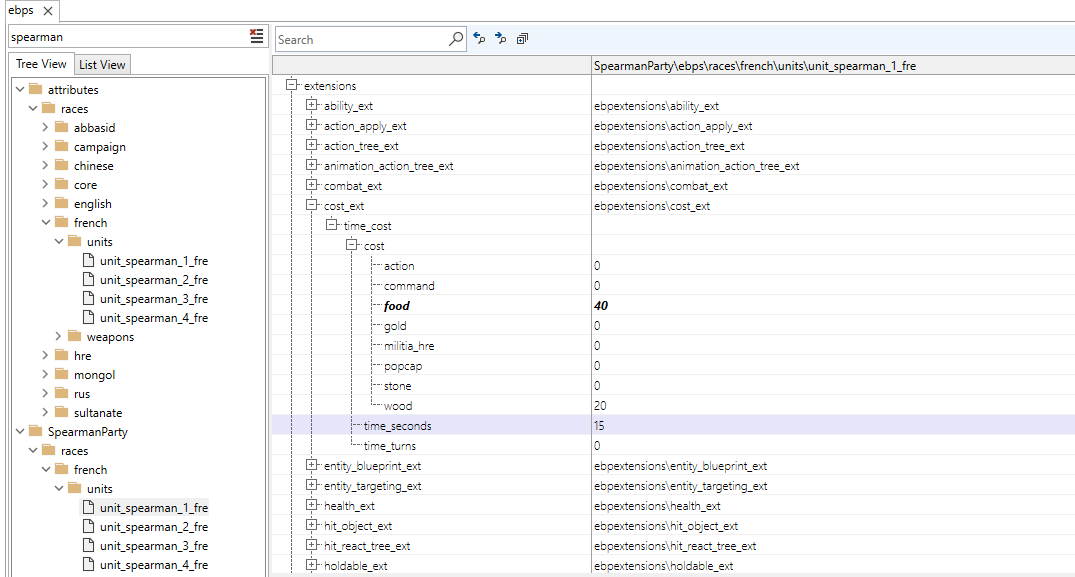The width and height of the screenshot is (1075, 577).
Task: Collapse the SpearmanParty root node
Action: coord(20,431)
